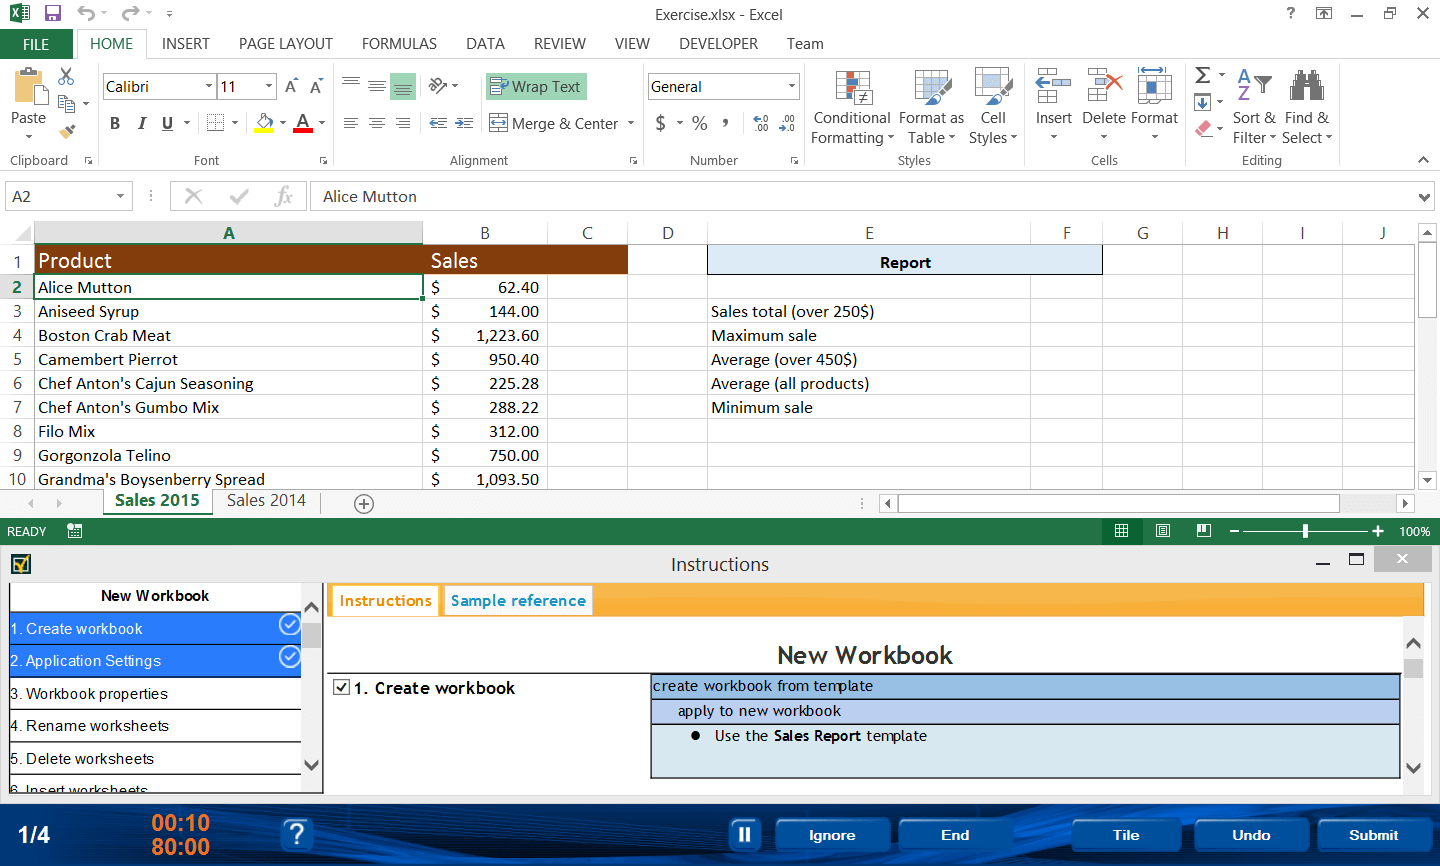The image size is (1440, 866).
Task: Toggle Bold formatting
Action: point(115,123)
